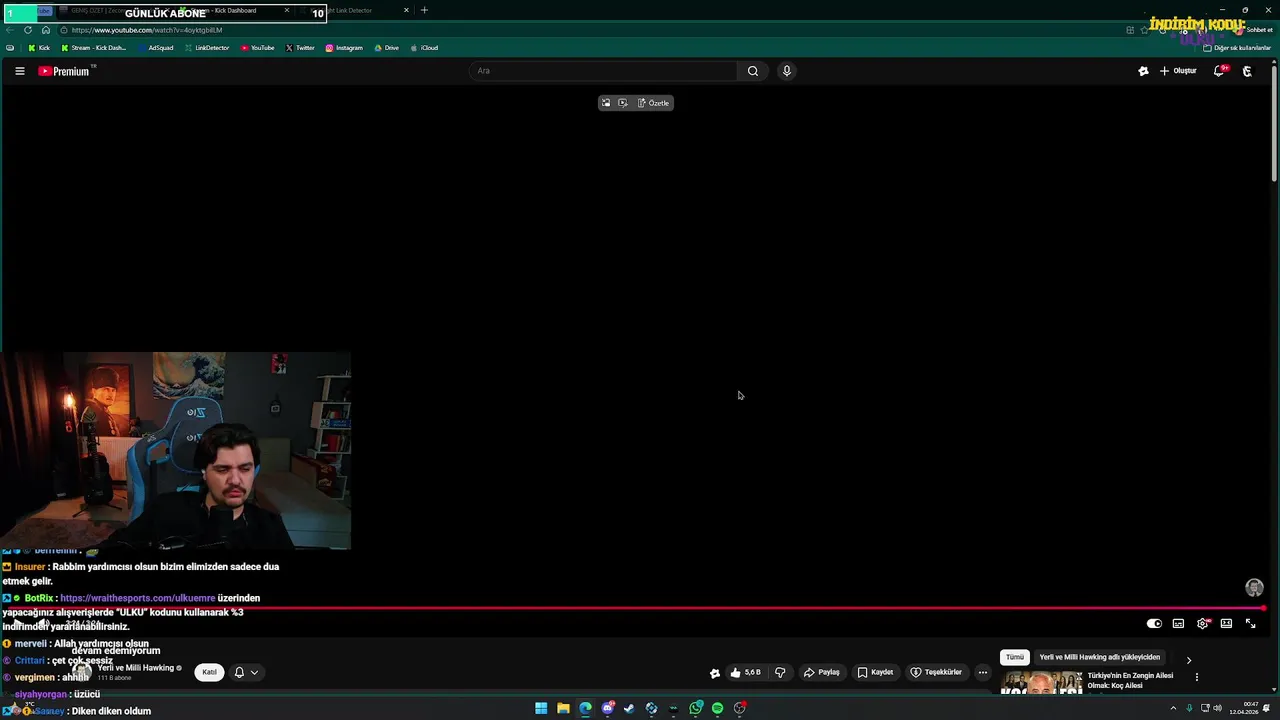Open the Twitter bookmark
1280x720 pixels.
point(300,48)
